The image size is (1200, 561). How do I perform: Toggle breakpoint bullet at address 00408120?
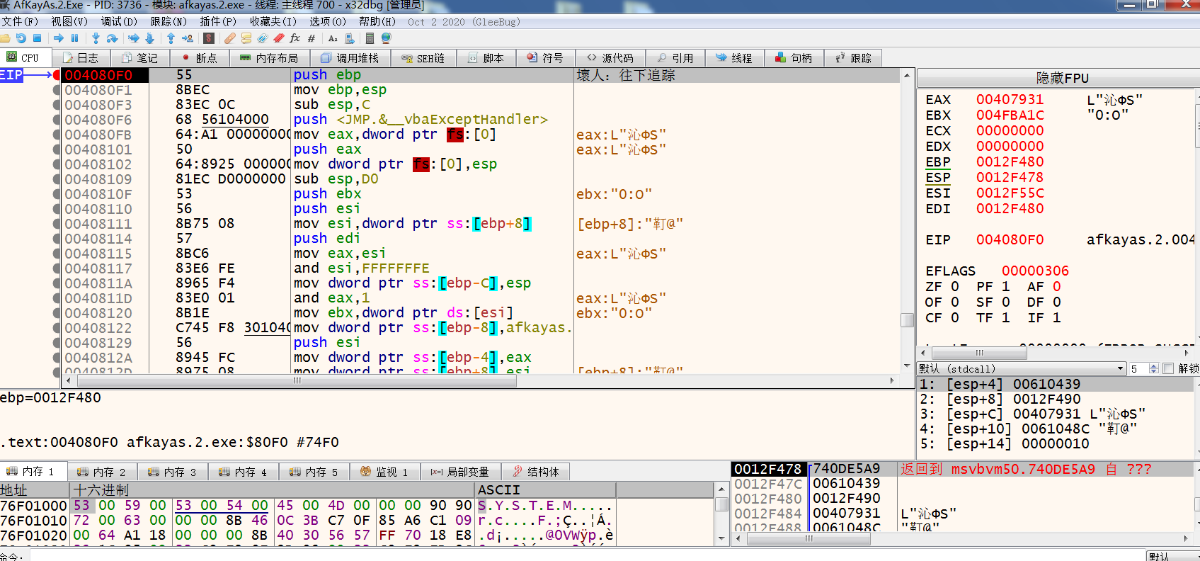pyautogui.click(x=55, y=312)
